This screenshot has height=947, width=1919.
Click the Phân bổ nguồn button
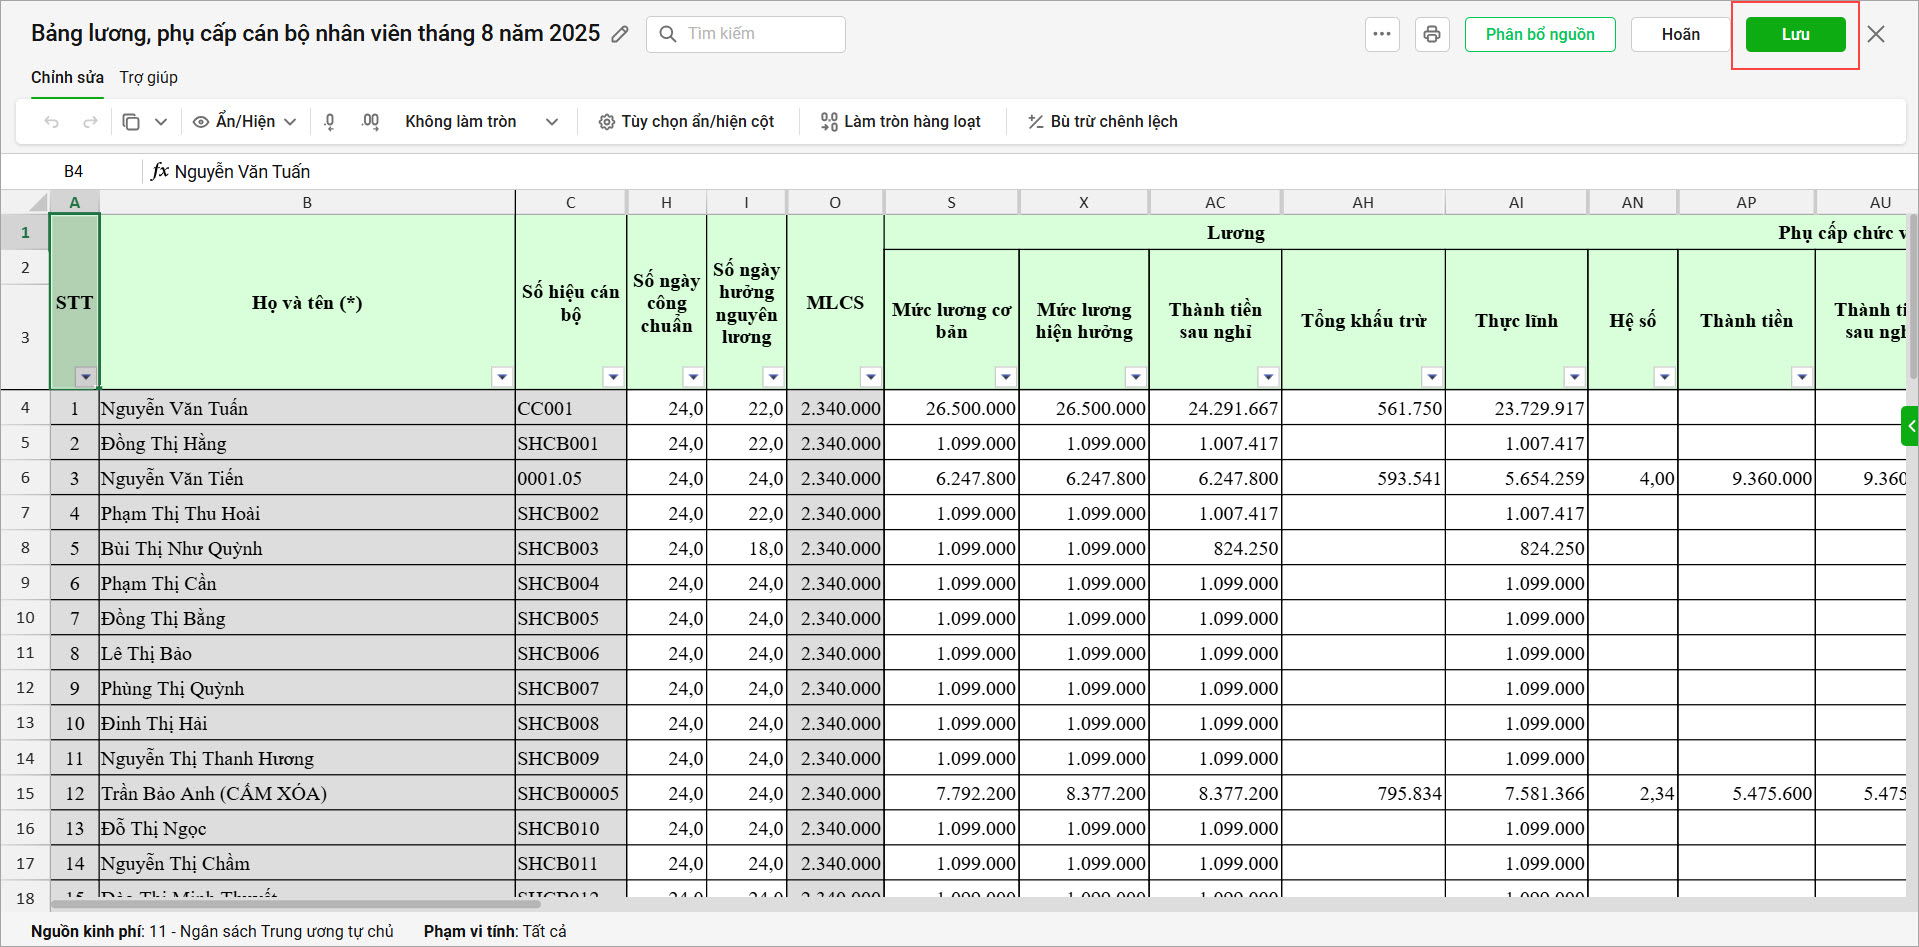1539,35
